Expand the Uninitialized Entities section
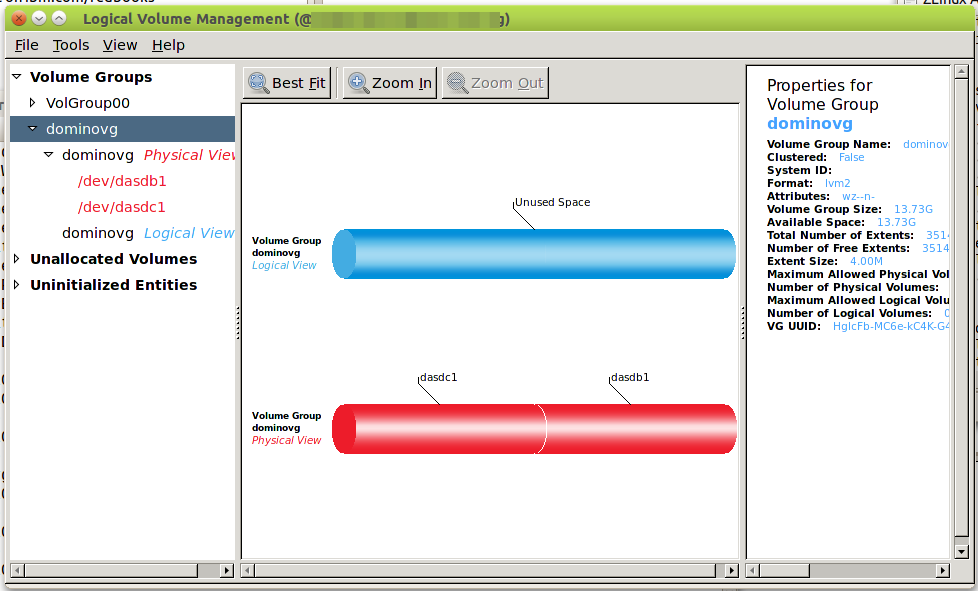The width and height of the screenshot is (978, 591). click(x=17, y=285)
